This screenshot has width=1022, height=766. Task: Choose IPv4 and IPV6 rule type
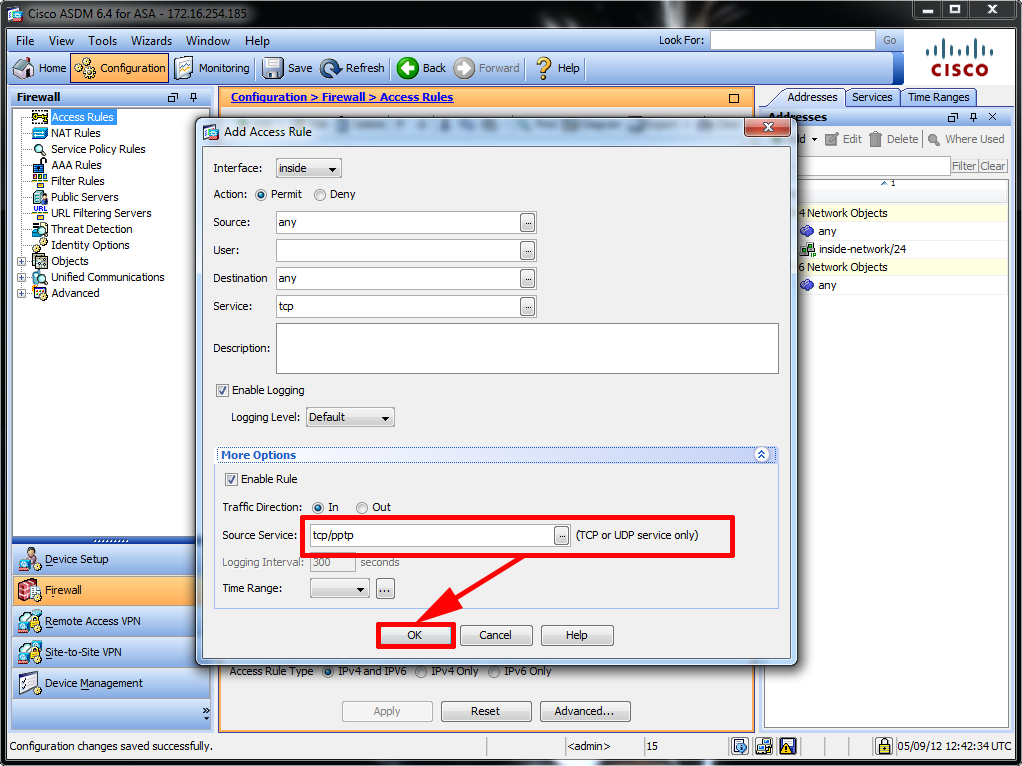[328, 671]
